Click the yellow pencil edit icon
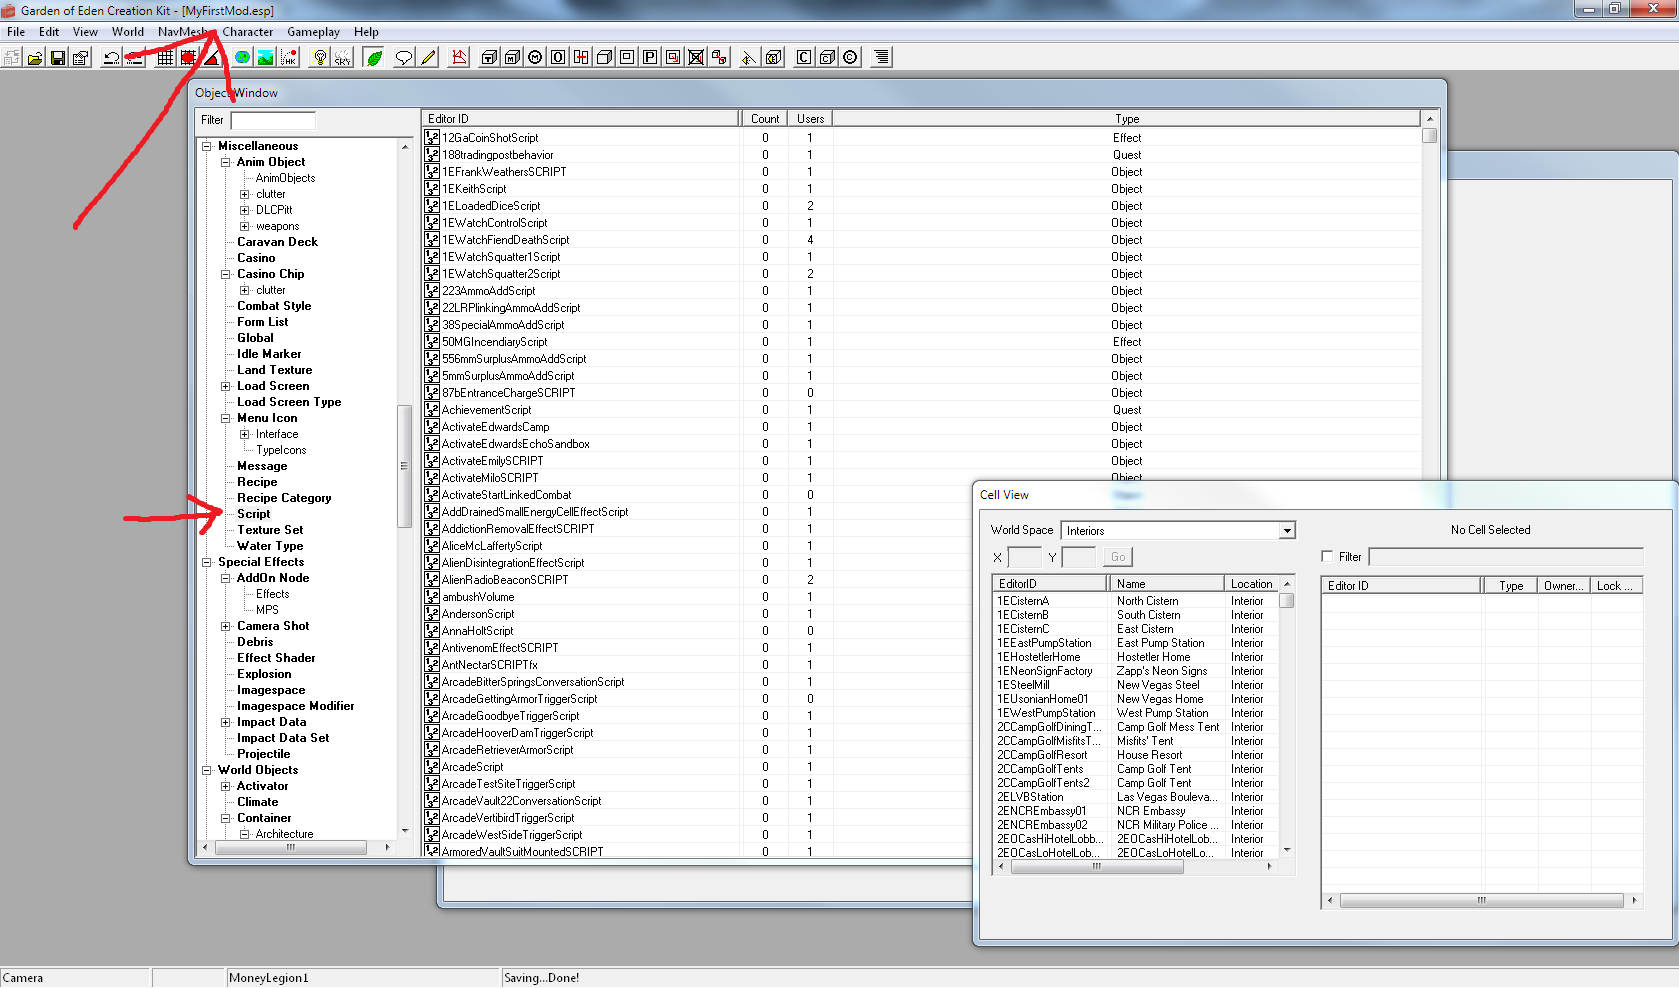 click(428, 58)
